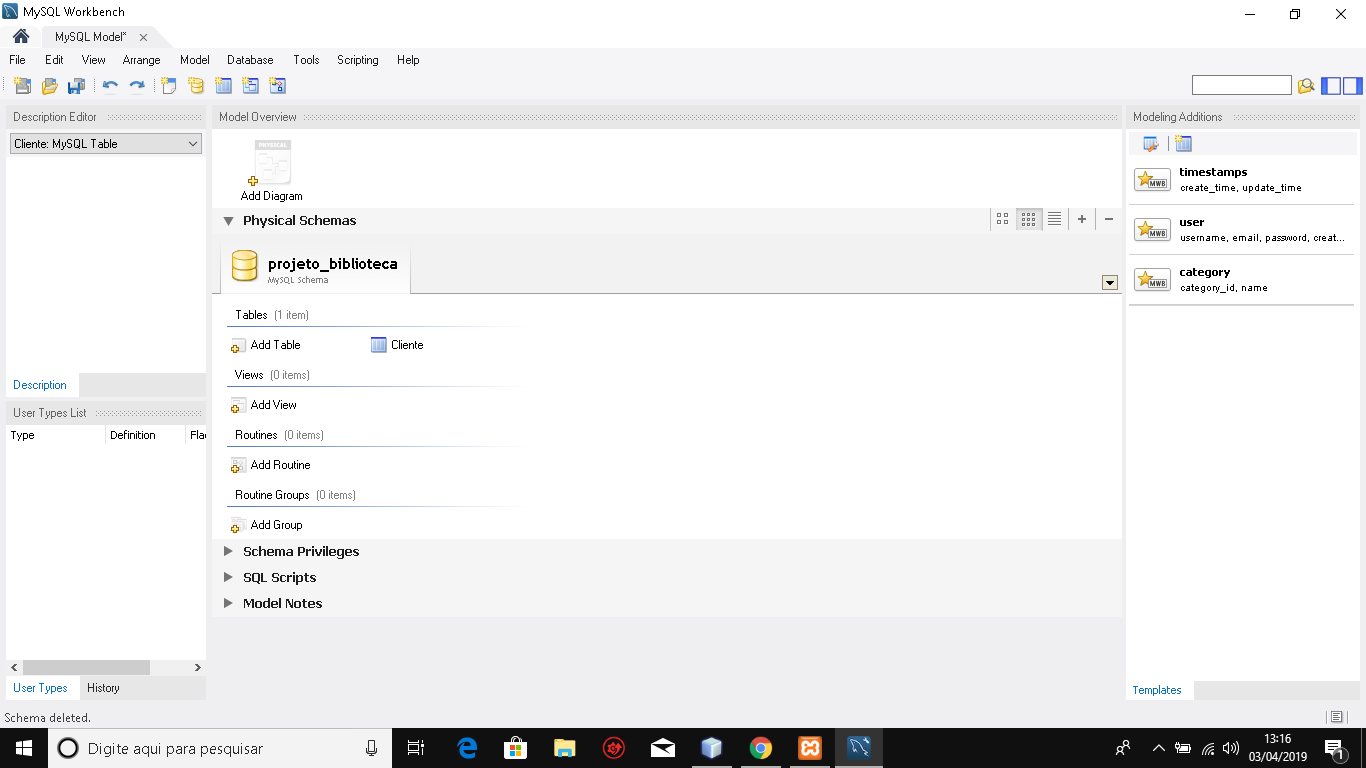This screenshot has height=768, width=1366.
Task: Toggle the left sidebar visibility
Action: (1331, 86)
